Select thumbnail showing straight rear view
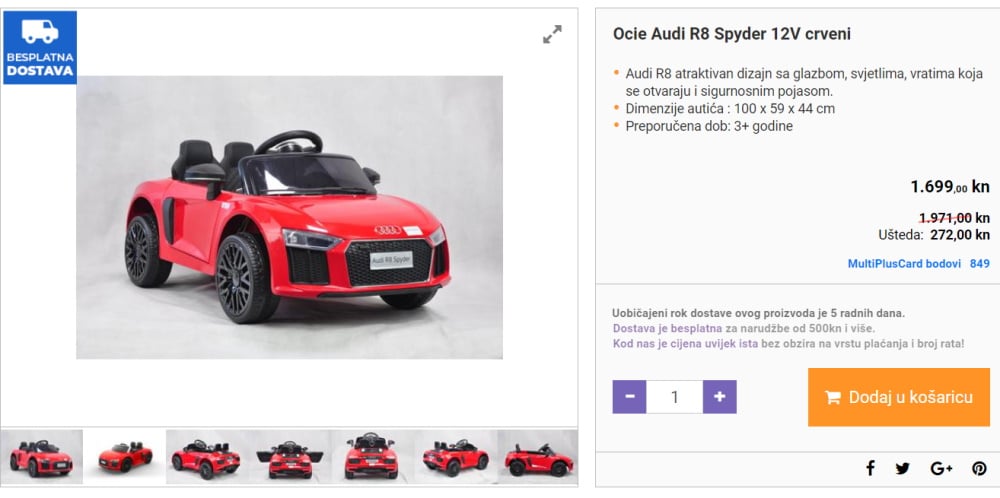The height and width of the screenshot is (498, 1000). click(x=372, y=457)
